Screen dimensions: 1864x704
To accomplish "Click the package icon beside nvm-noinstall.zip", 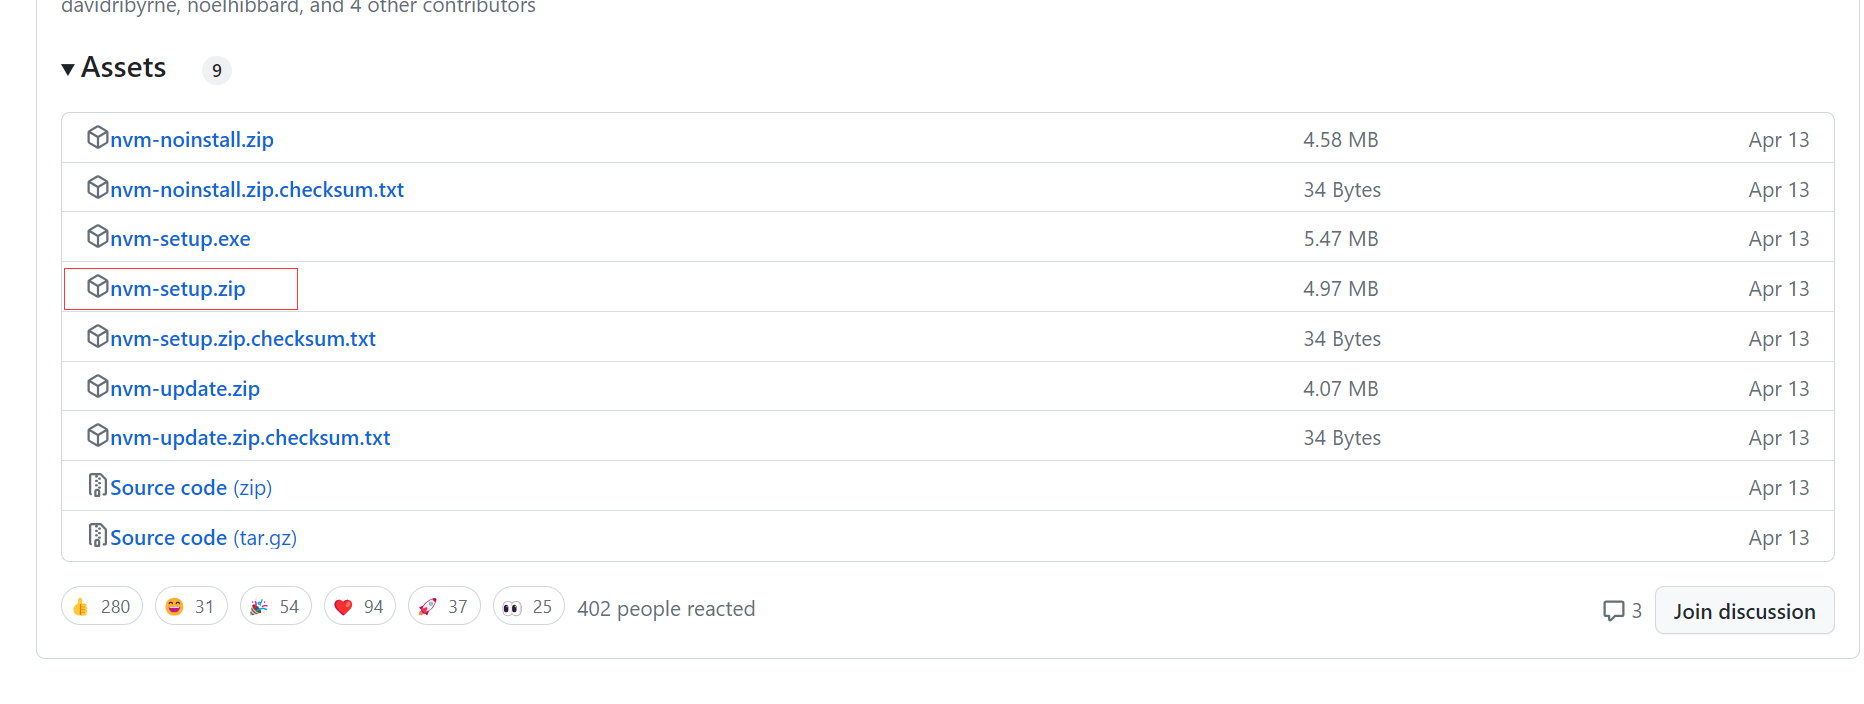I will (x=97, y=138).
